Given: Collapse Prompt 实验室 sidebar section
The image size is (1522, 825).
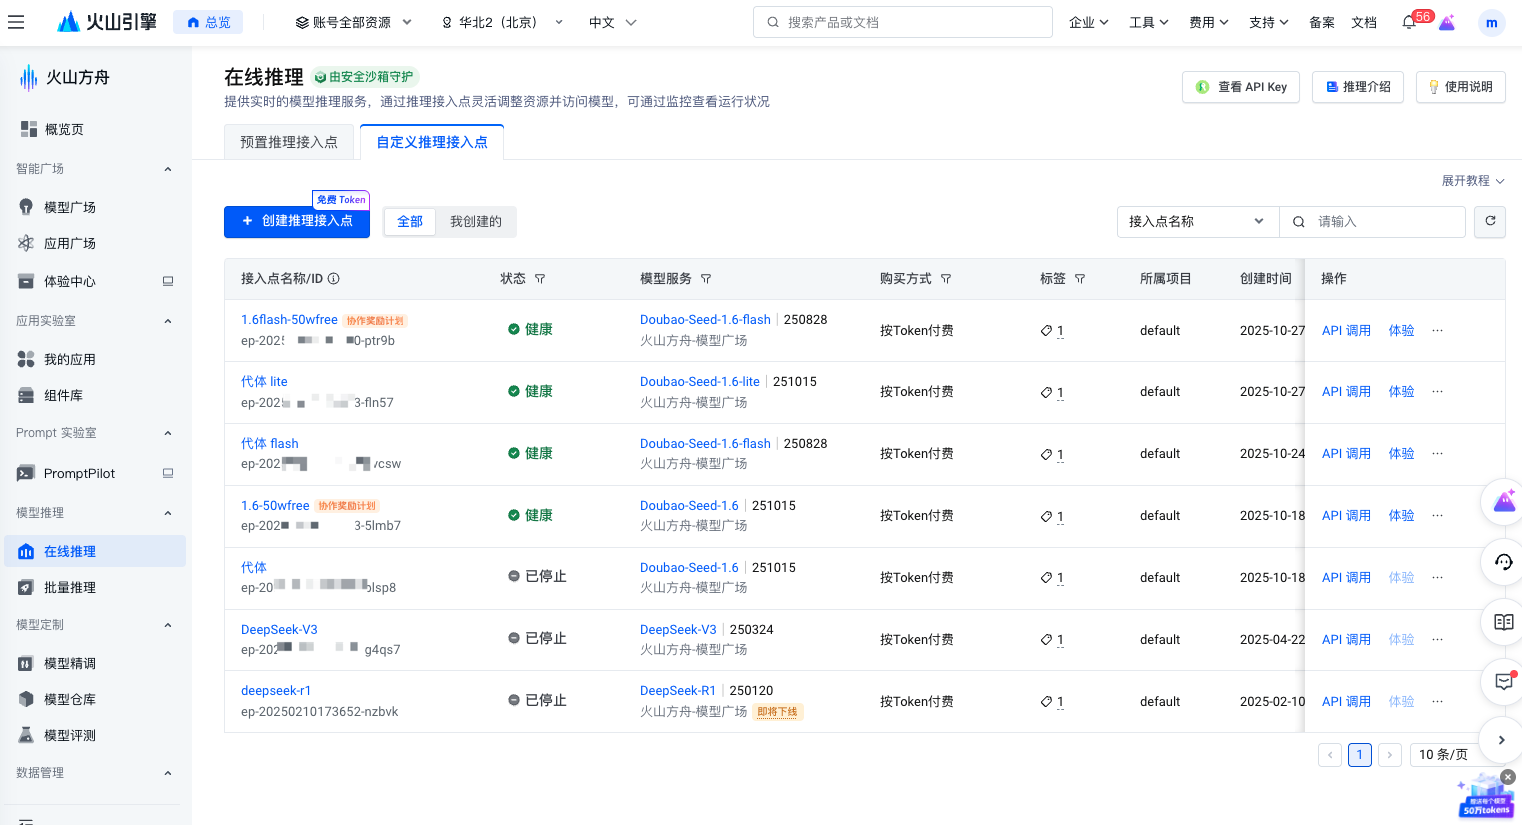Looking at the screenshot, I should coord(168,433).
